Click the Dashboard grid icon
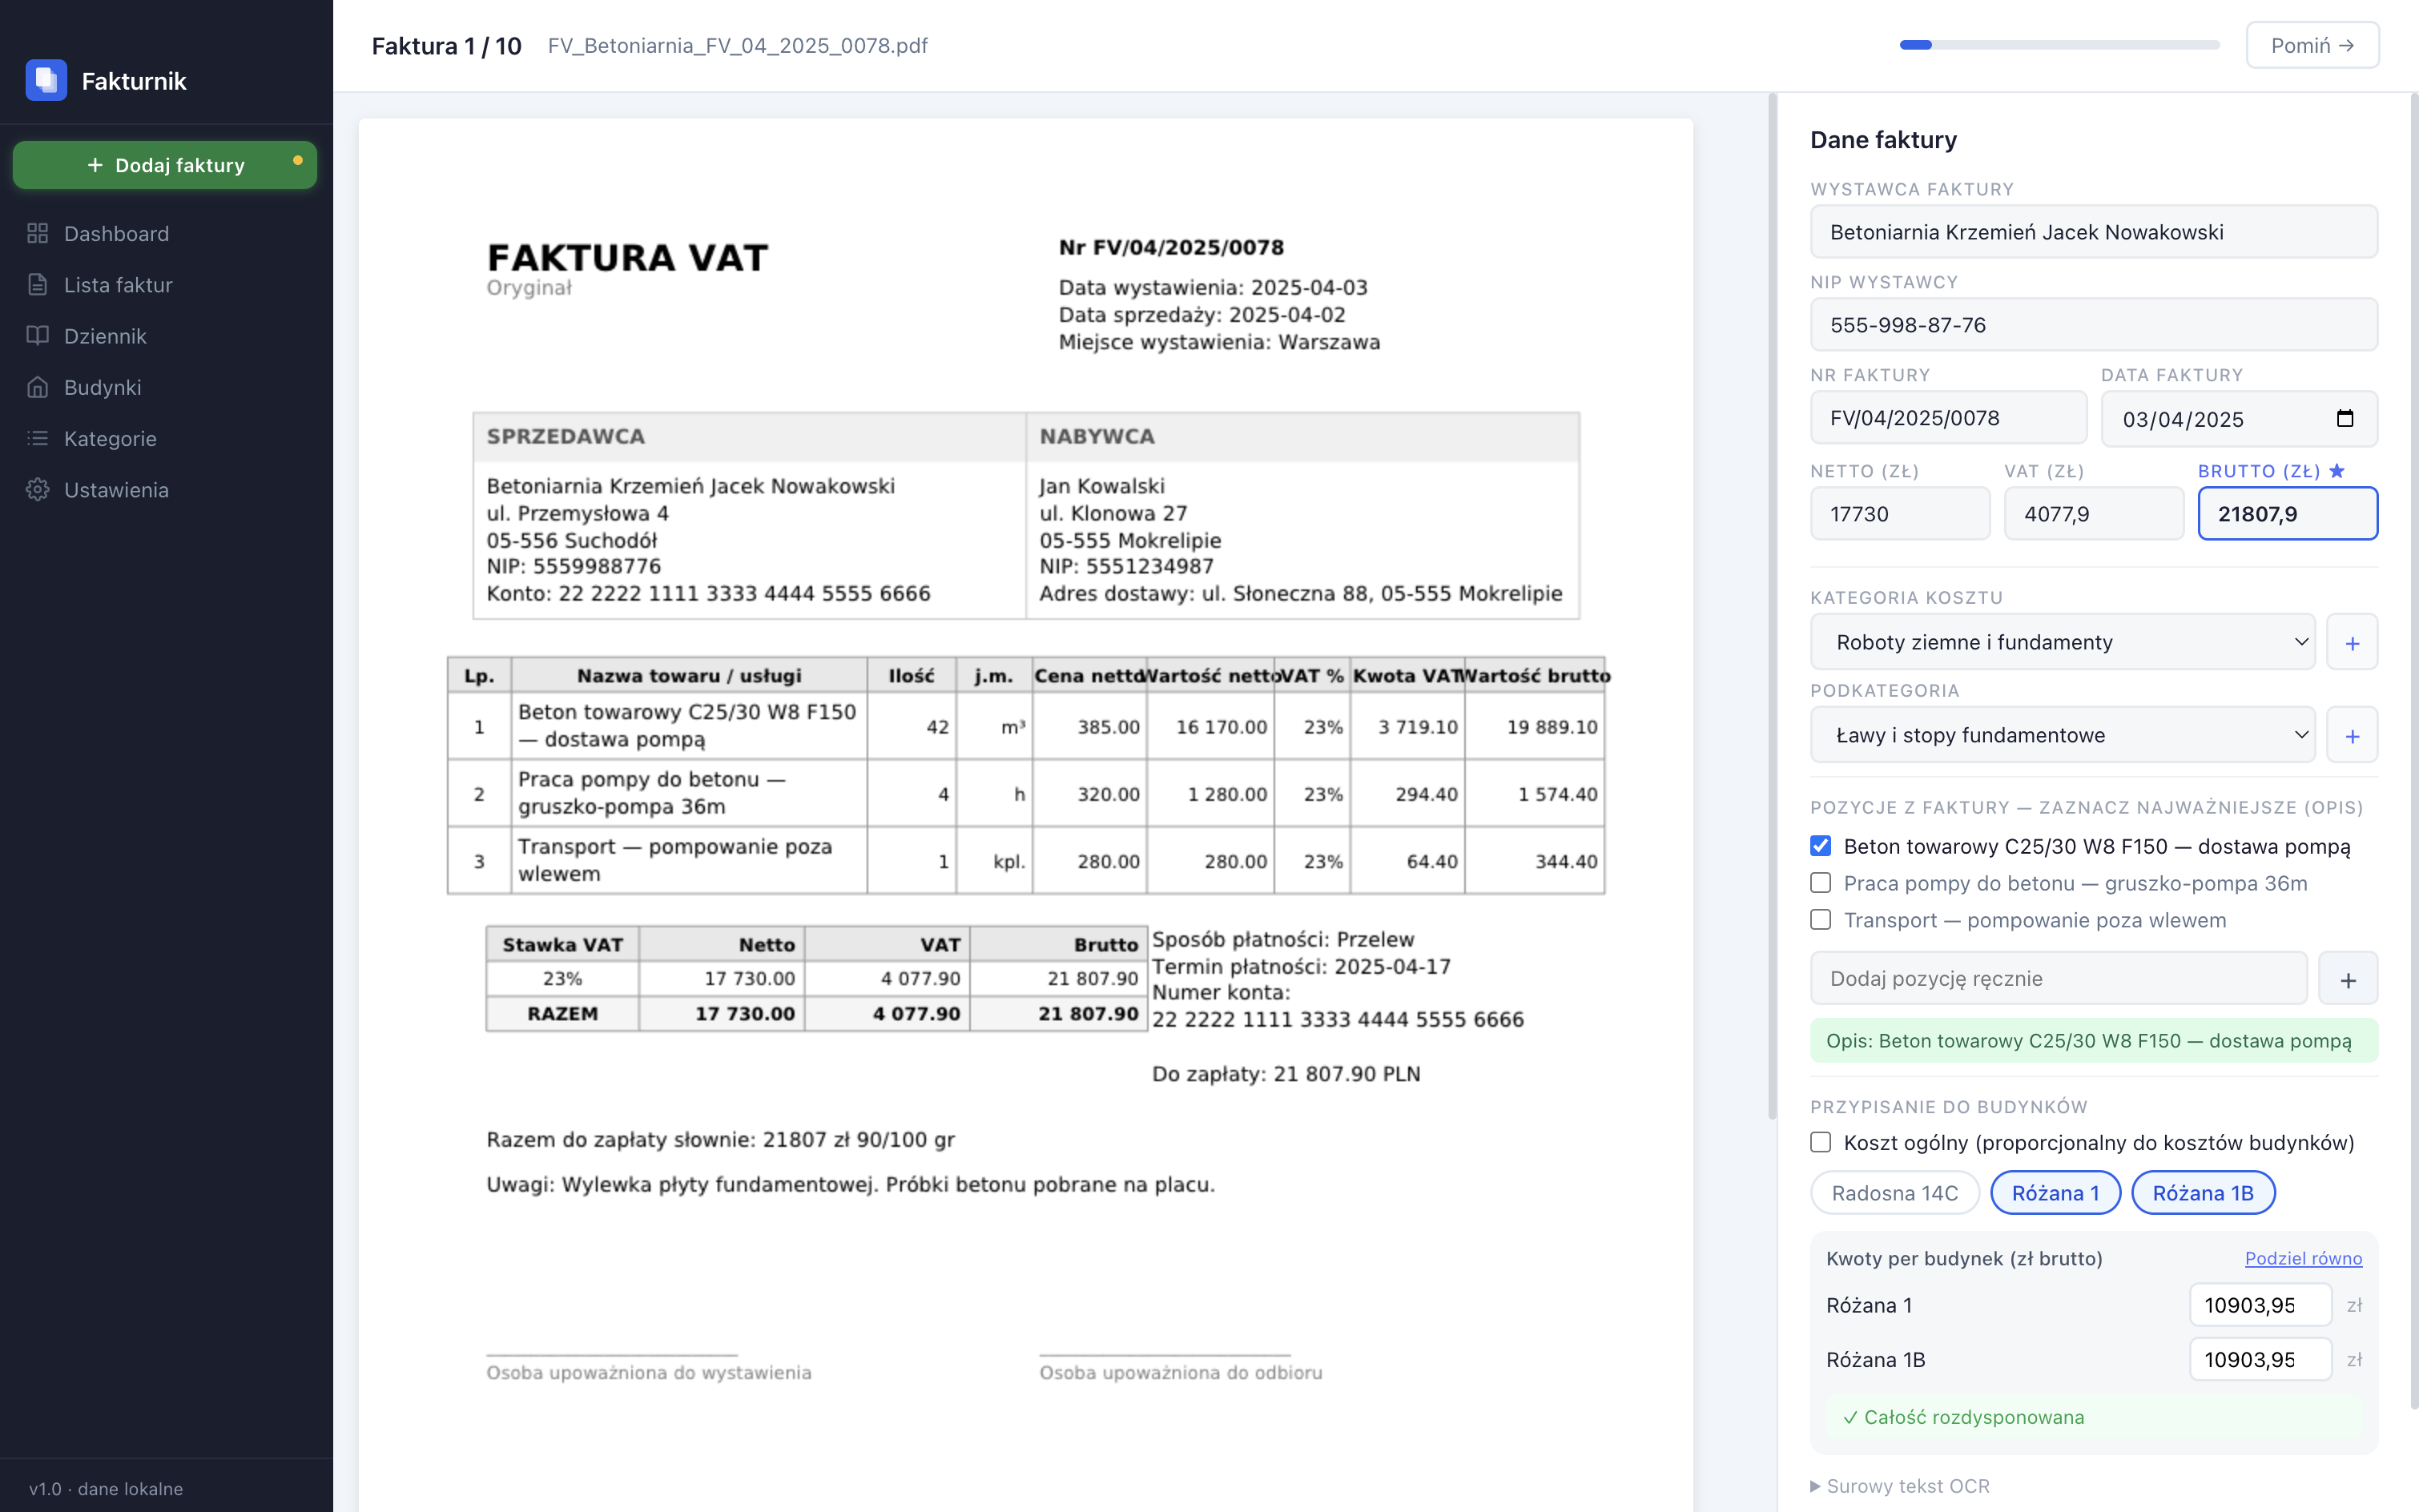The width and height of the screenshot is (2419, 1512). point(38,233)
